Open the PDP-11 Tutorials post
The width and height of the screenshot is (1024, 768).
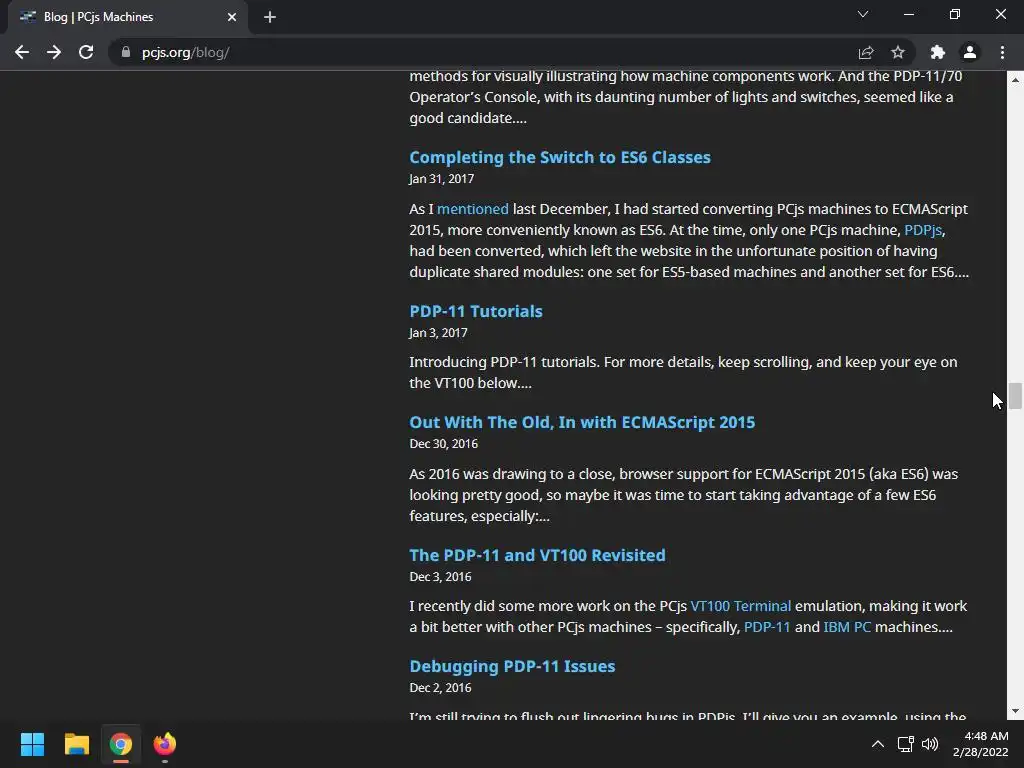[475, 312]
